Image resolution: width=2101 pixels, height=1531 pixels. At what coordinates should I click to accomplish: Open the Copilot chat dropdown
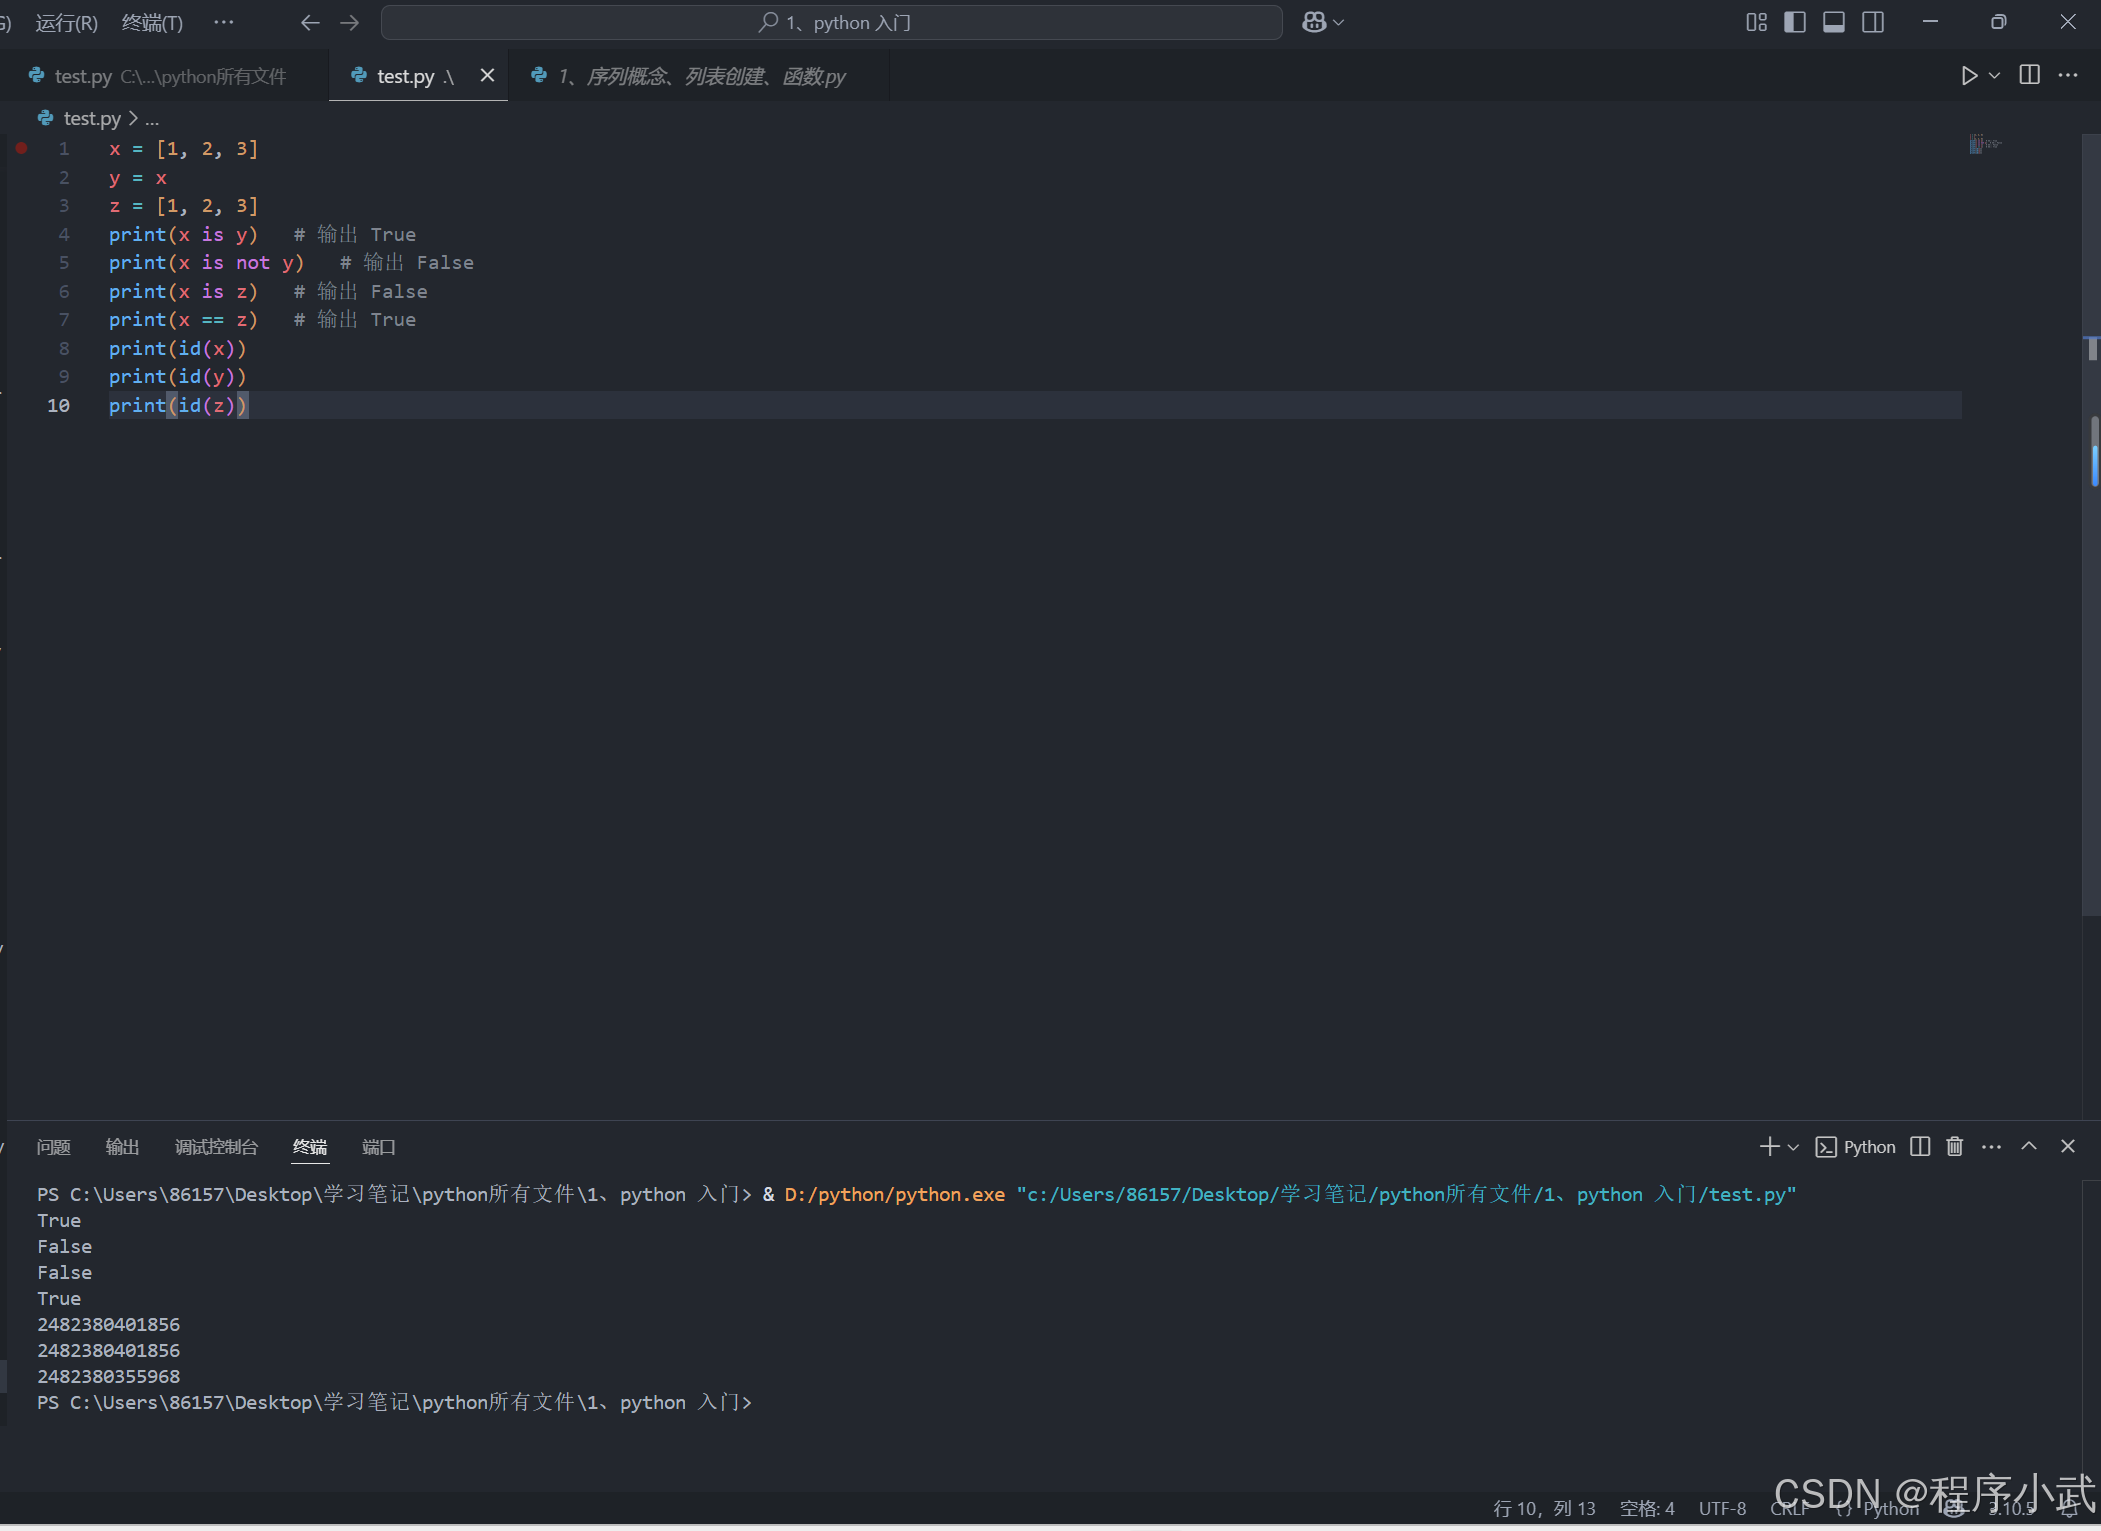[x=1338, y=22]
